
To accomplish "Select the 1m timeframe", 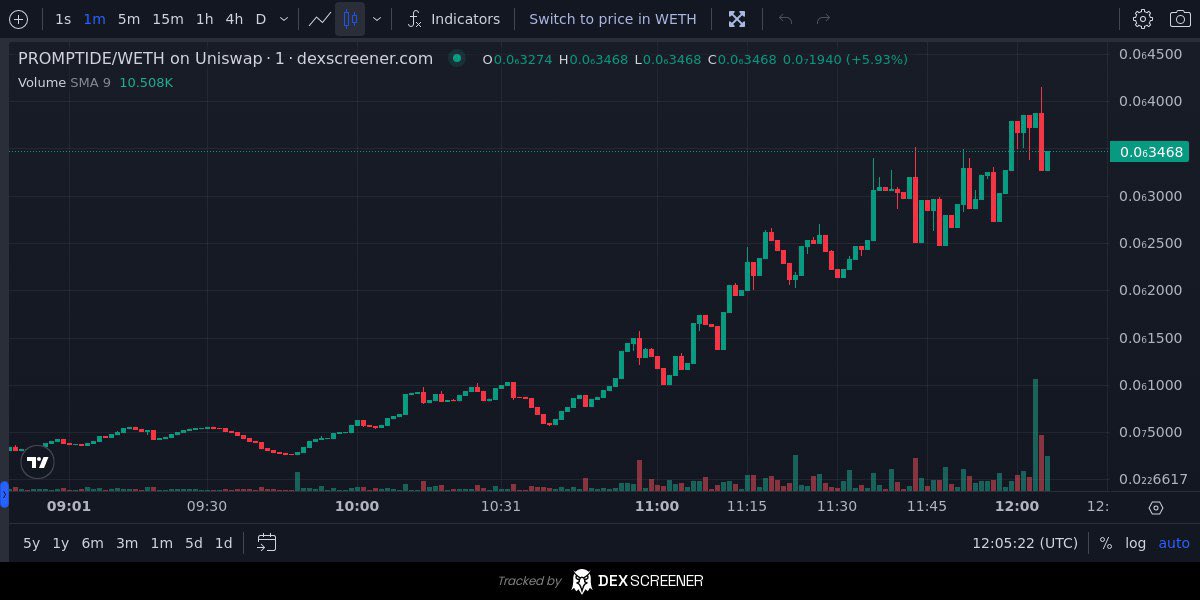I will coord(95,19).
